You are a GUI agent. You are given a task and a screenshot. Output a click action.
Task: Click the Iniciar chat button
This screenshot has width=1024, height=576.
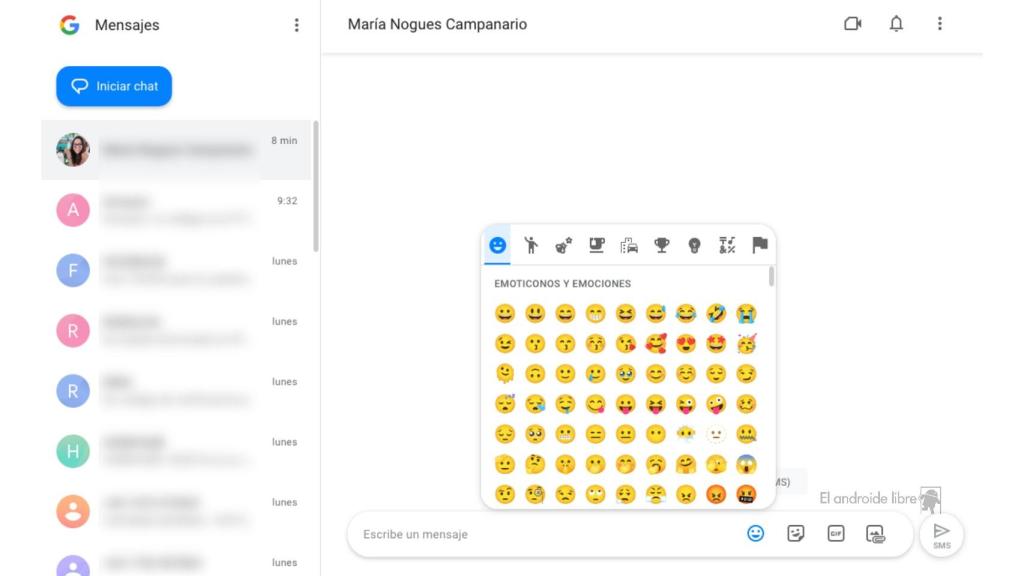114,86
